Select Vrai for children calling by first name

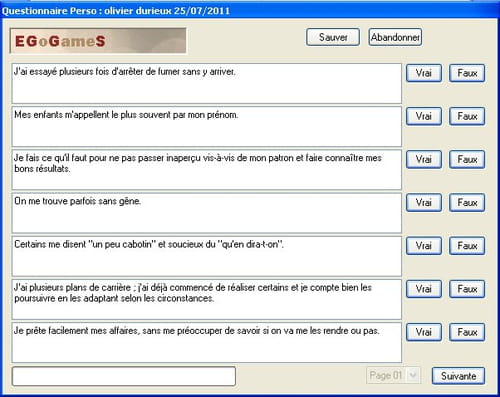coord(424,116)
